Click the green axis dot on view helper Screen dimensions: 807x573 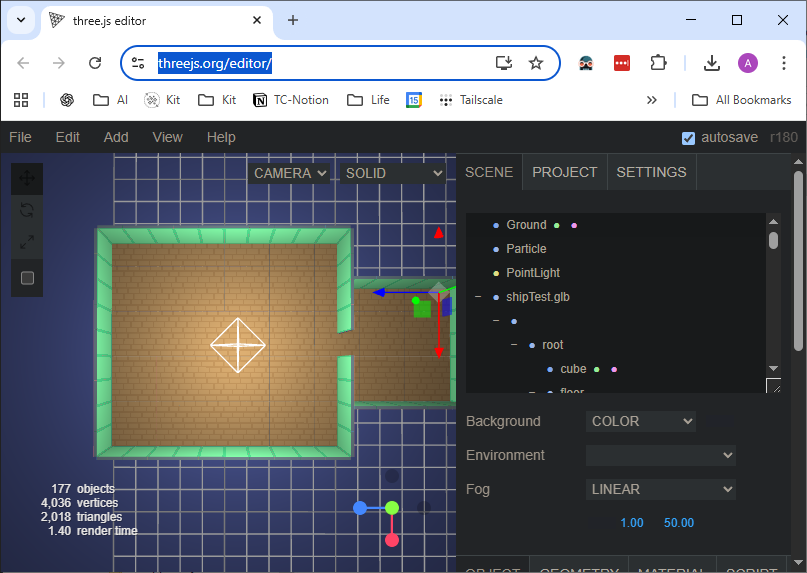[392, 508]
